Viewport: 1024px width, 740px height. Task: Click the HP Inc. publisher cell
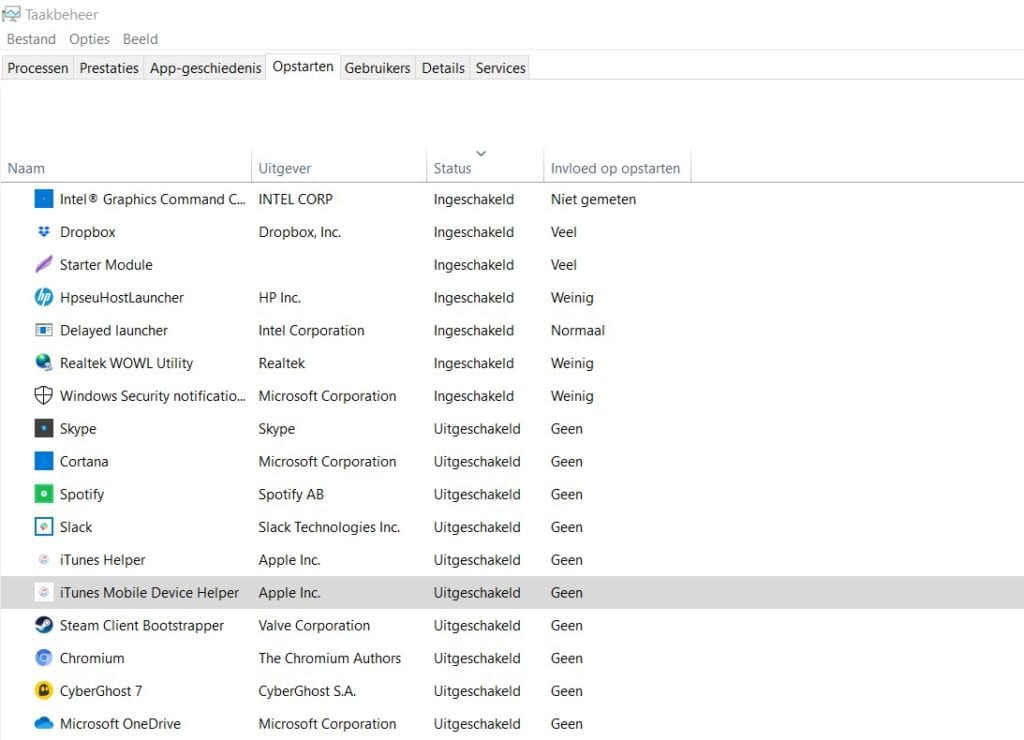click(x=280, y=298)
